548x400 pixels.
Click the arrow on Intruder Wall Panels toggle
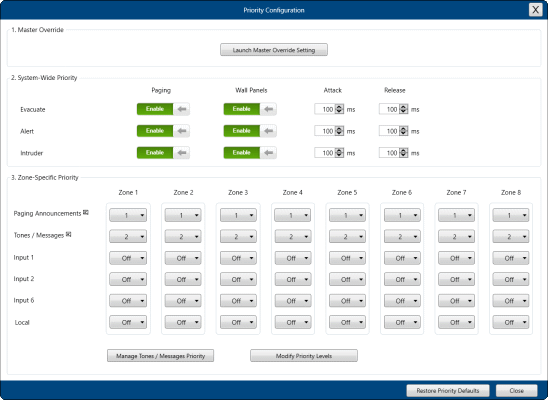click(268, 153)
